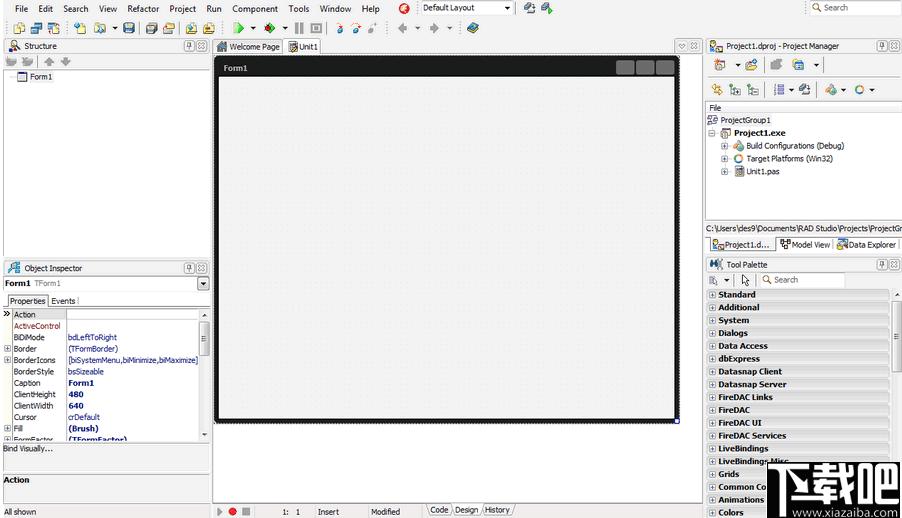This screenshot has width=902, height=518.
Task: Click the Build groups icon in Project Manager
Action: pyautogui.click(x=805, y=90)
